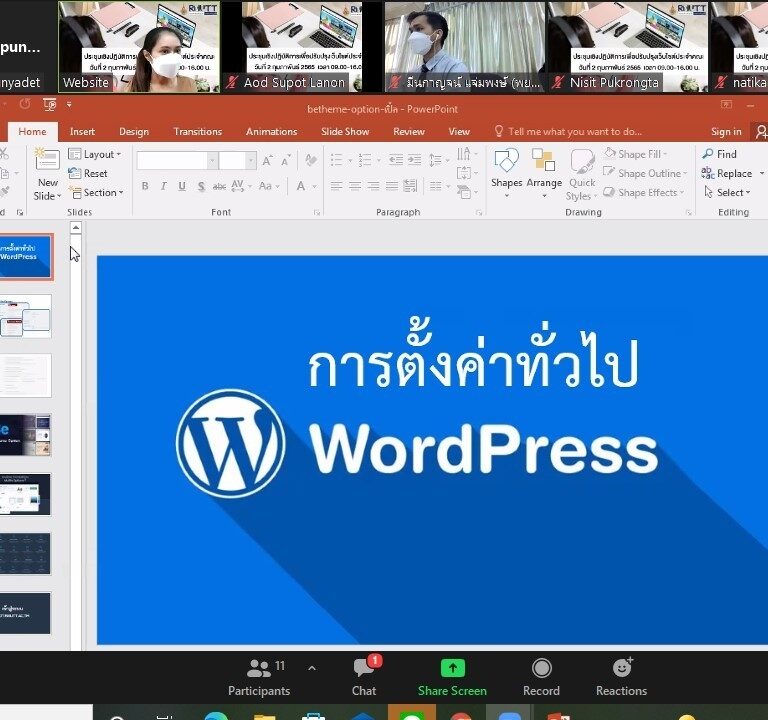Screen dimensions: 768x720
Task: Open the Section dropdown
Action: tap(96, 192)
